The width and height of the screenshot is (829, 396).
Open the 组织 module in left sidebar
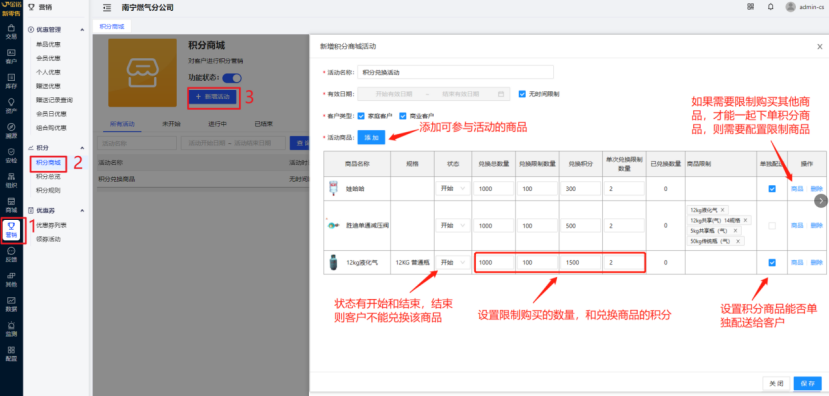click(11, 180)
